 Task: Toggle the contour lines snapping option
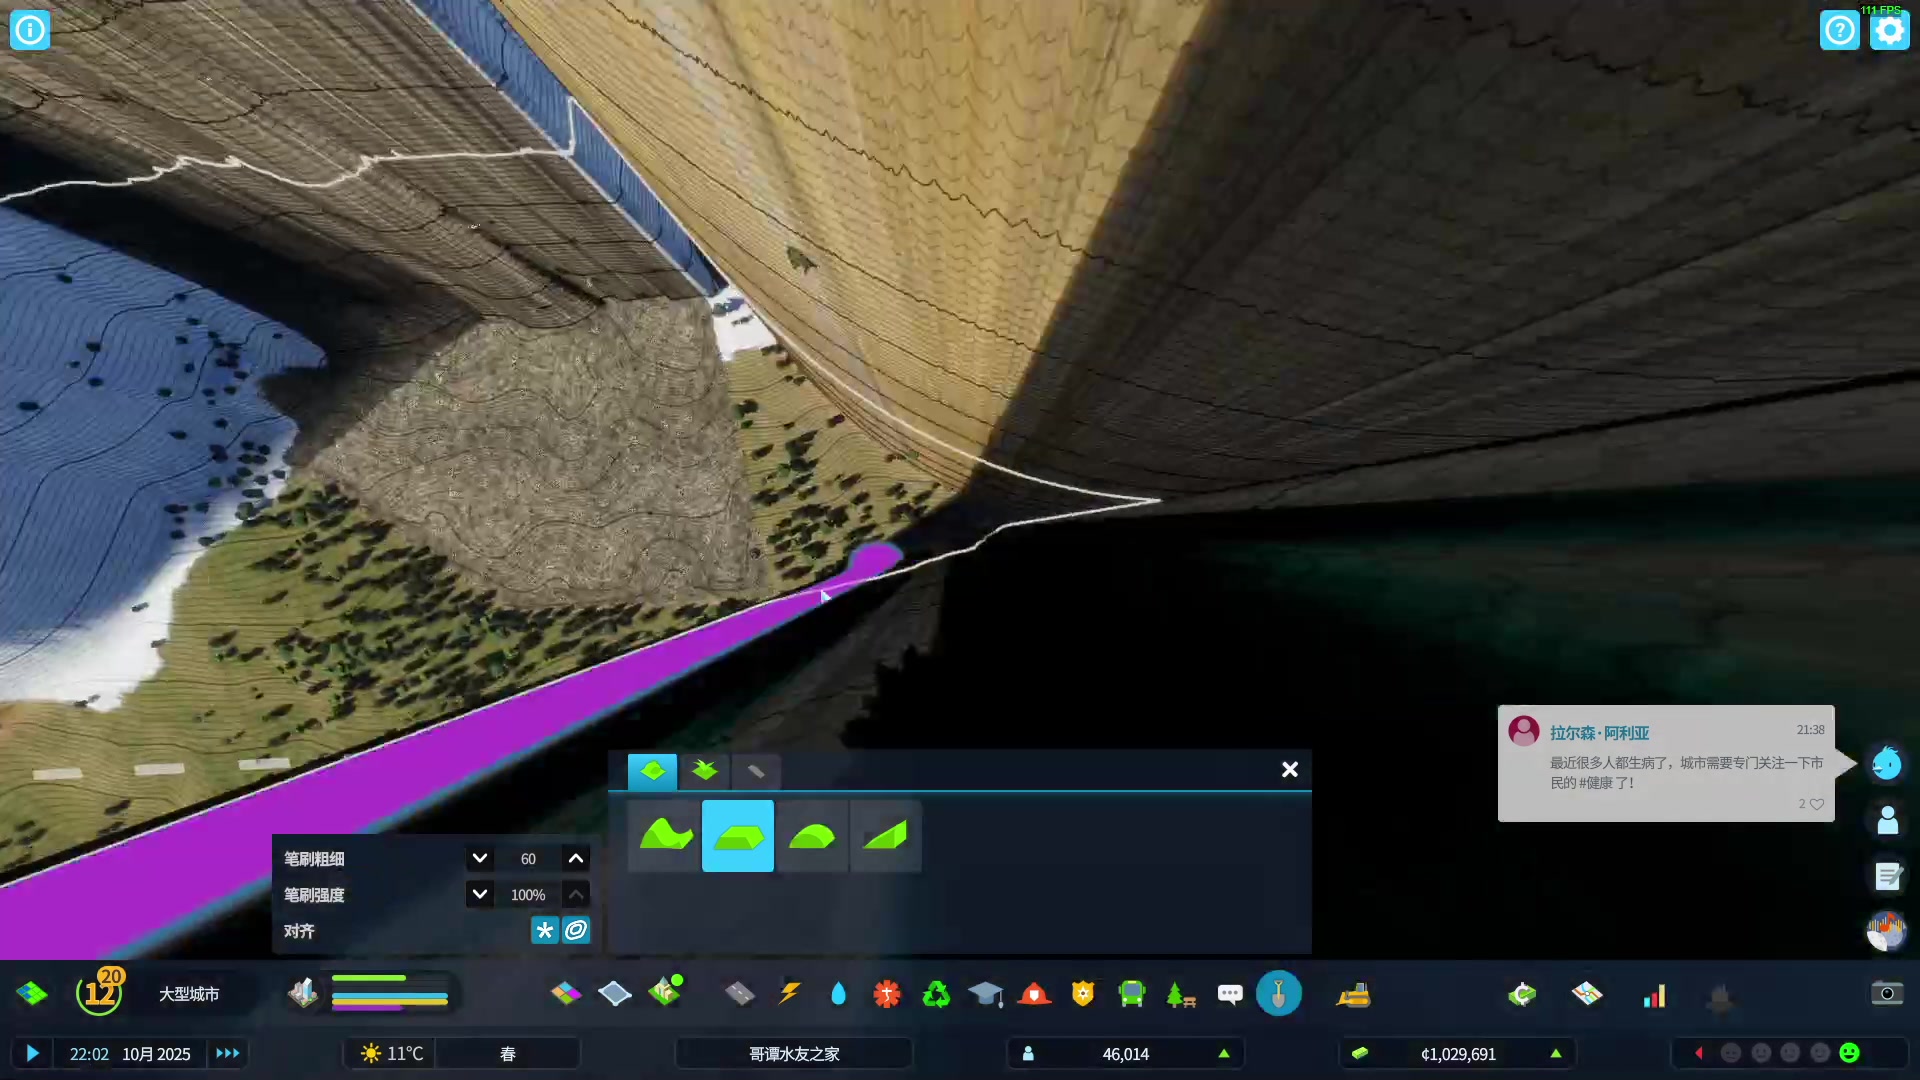(576, 930)
